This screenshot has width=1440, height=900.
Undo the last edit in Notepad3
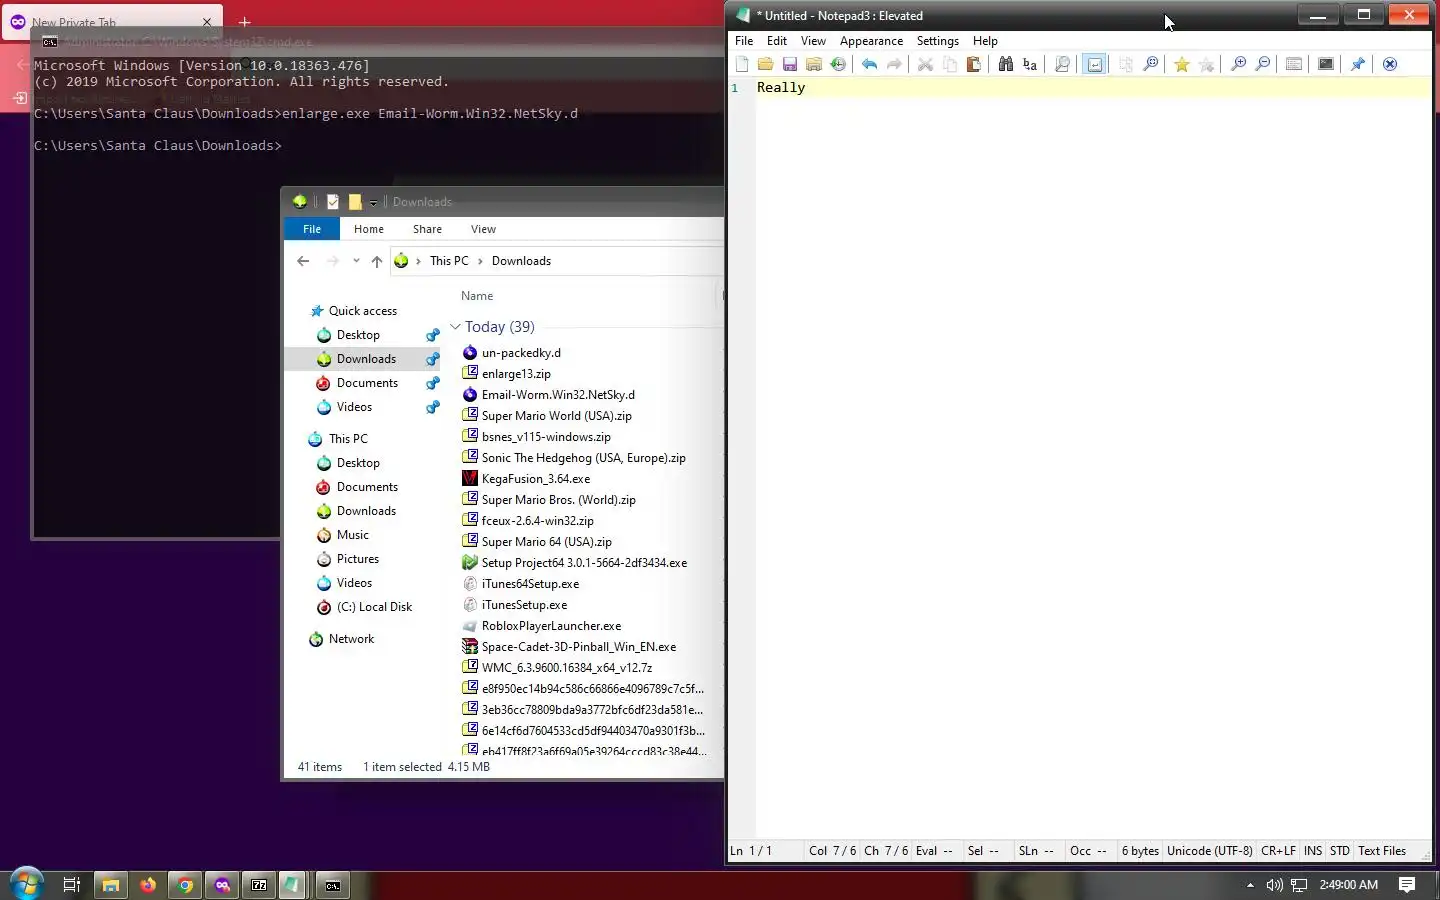[869, 64]
